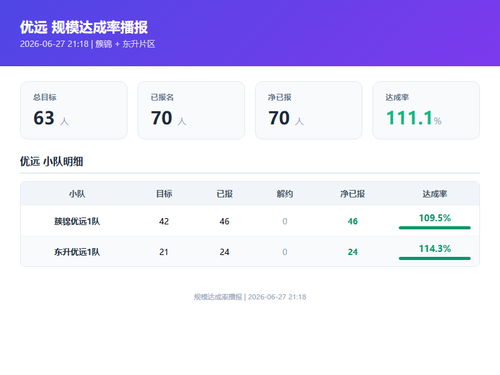
Task: Click green 净已报 value 46
Action: (353, 221)
